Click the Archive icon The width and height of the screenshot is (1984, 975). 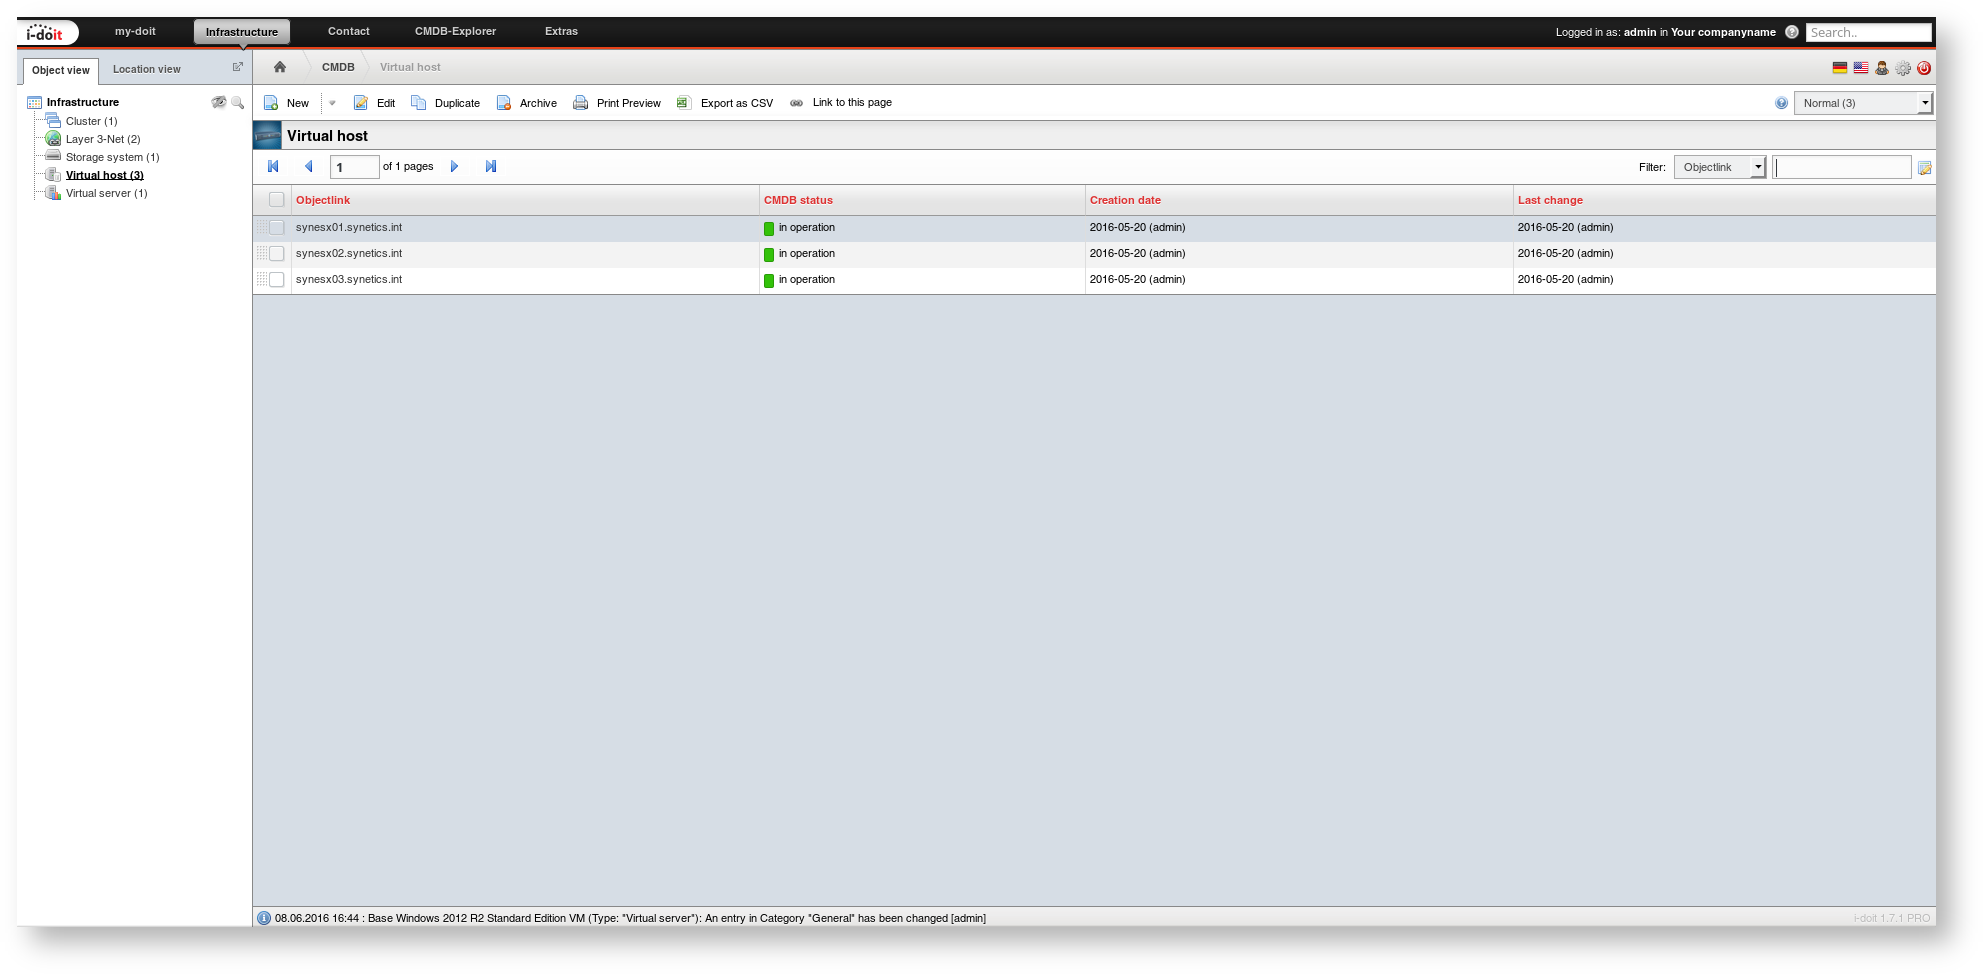[x=504, y=103]
